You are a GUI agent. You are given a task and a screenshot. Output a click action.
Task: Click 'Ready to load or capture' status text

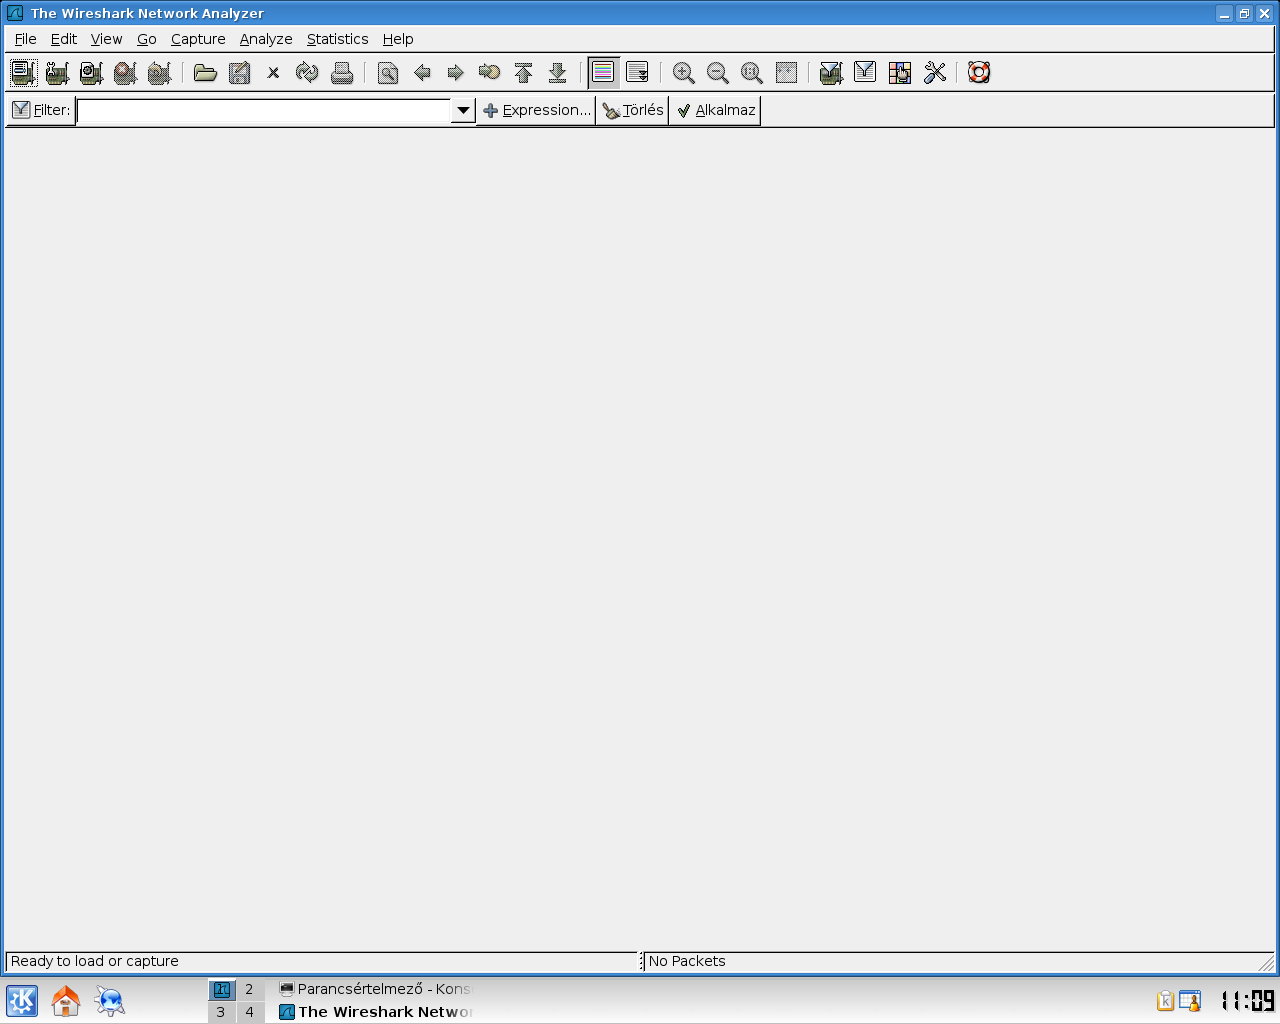tap(95, 961)
